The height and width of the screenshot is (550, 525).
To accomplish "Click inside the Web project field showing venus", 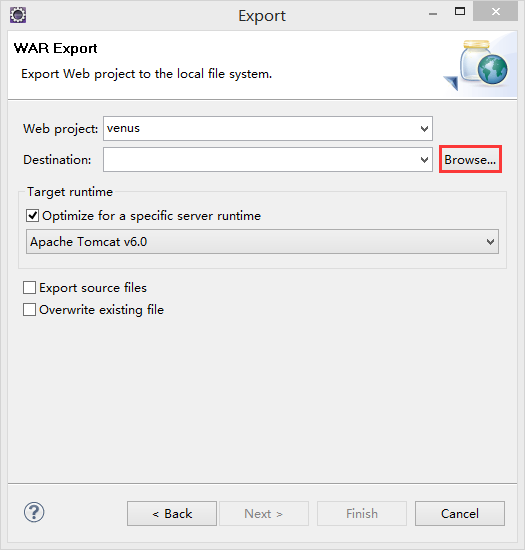I will [260, 129].
